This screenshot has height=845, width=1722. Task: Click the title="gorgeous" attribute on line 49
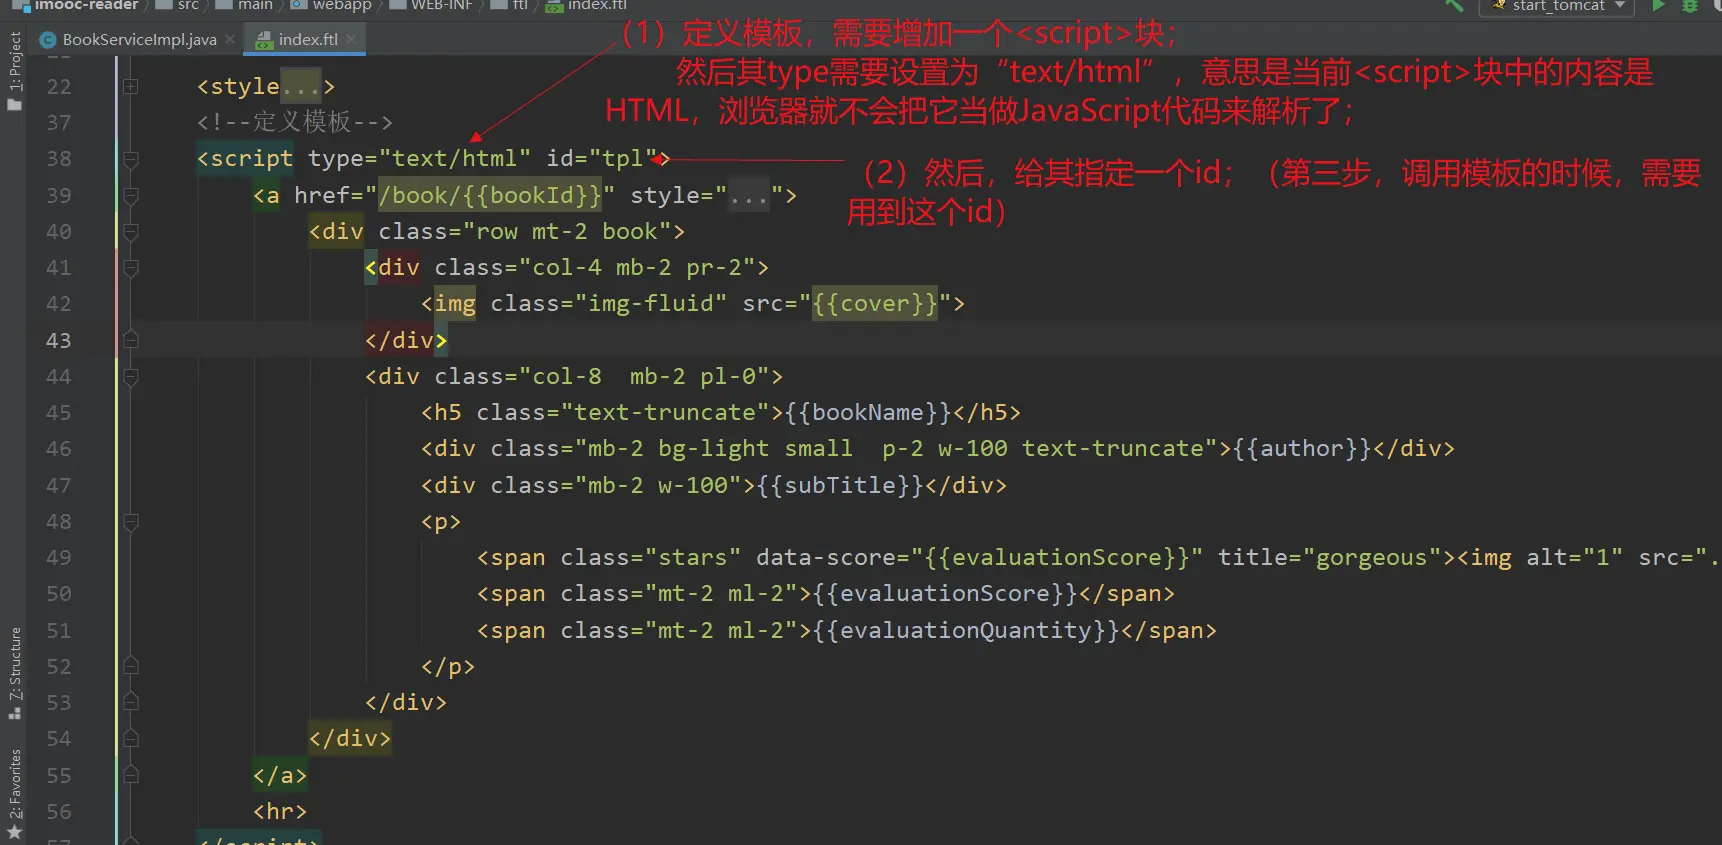(1330, 557)
